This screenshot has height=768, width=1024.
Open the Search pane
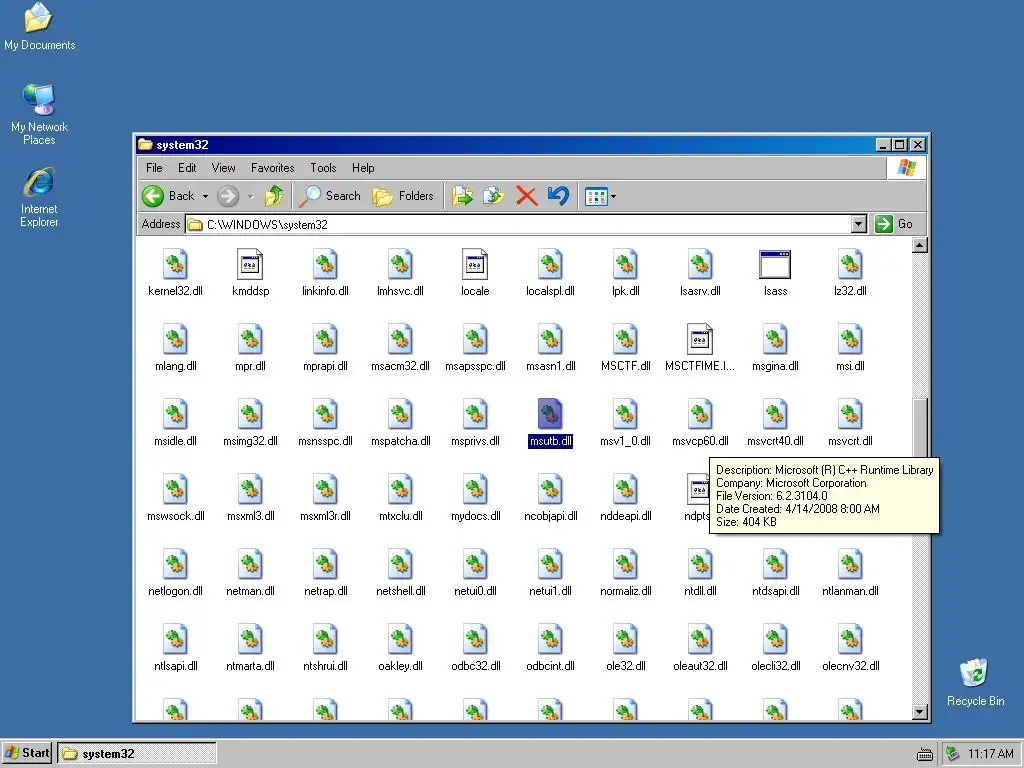330,196
